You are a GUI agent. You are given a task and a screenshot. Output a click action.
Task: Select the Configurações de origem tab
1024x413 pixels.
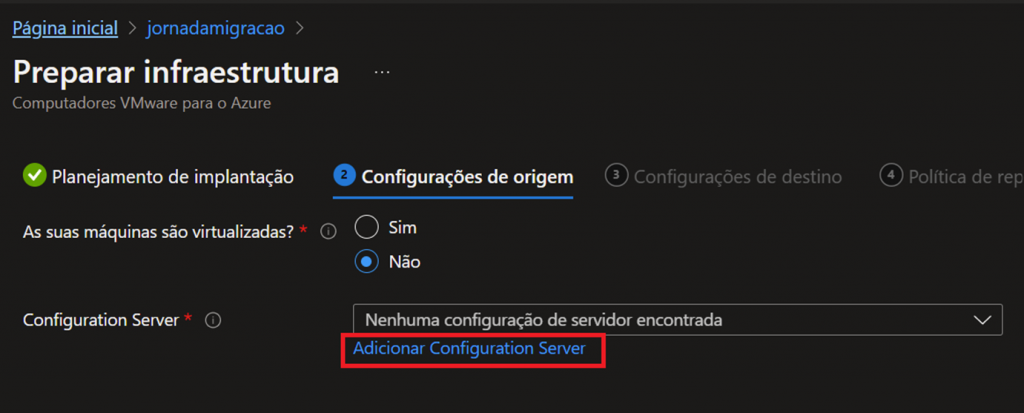(466, 177)
